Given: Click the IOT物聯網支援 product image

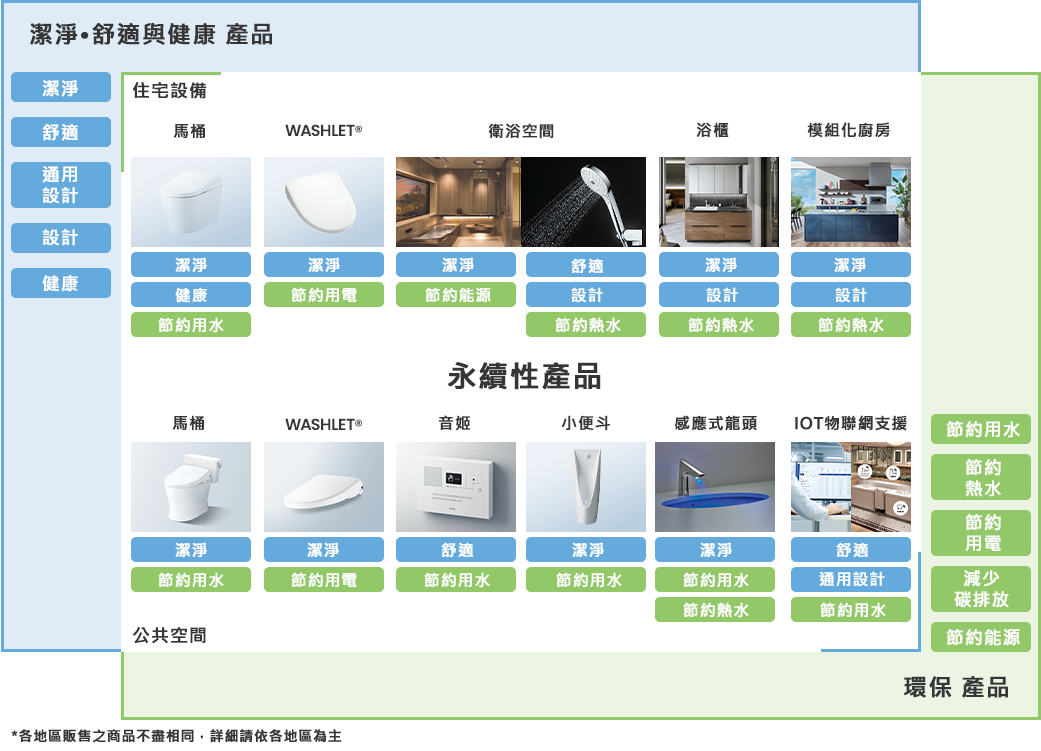Looking at the screenshot, I should (850, 487).
